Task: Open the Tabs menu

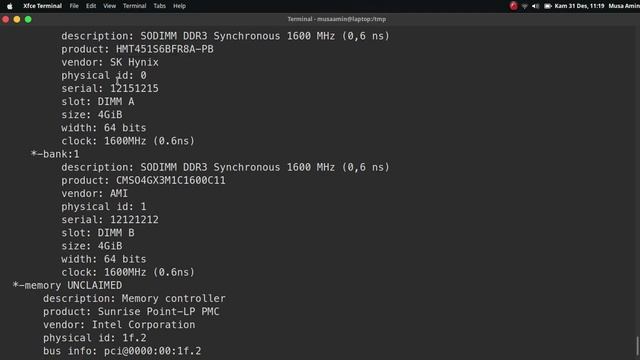Action: coord(160,6)
